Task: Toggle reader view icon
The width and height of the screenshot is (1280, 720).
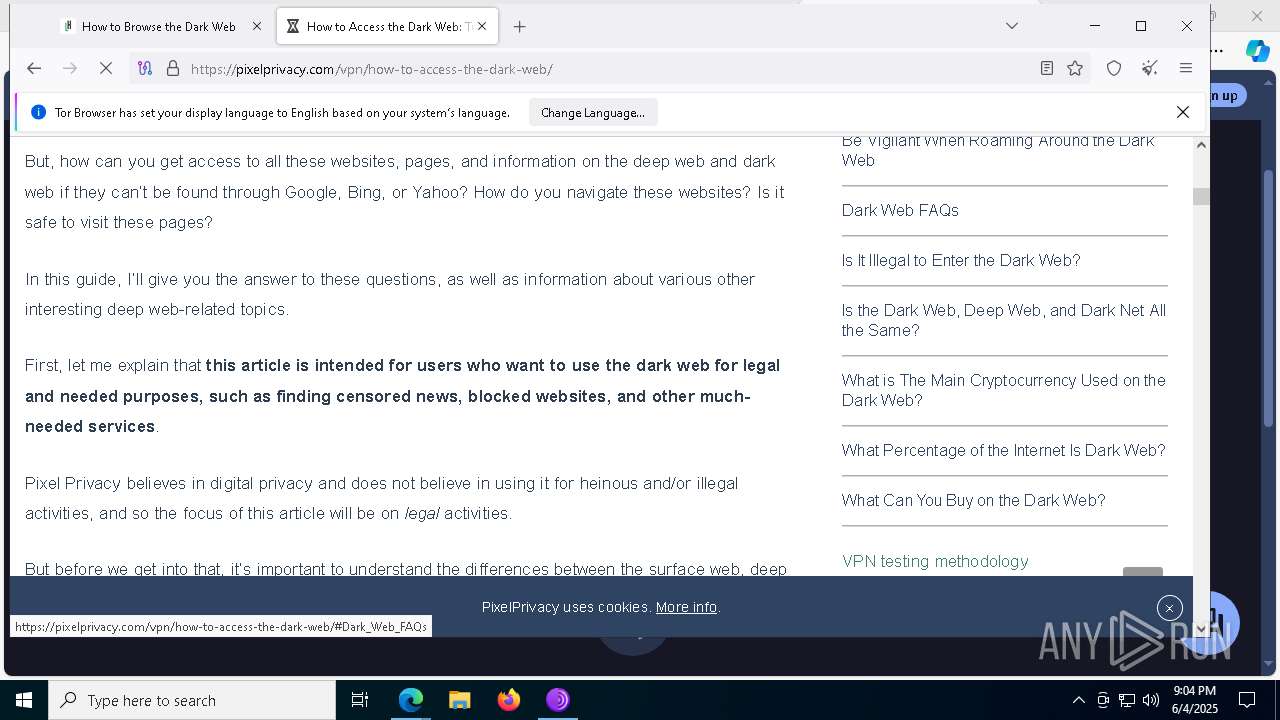Action: coord(1046,68)
